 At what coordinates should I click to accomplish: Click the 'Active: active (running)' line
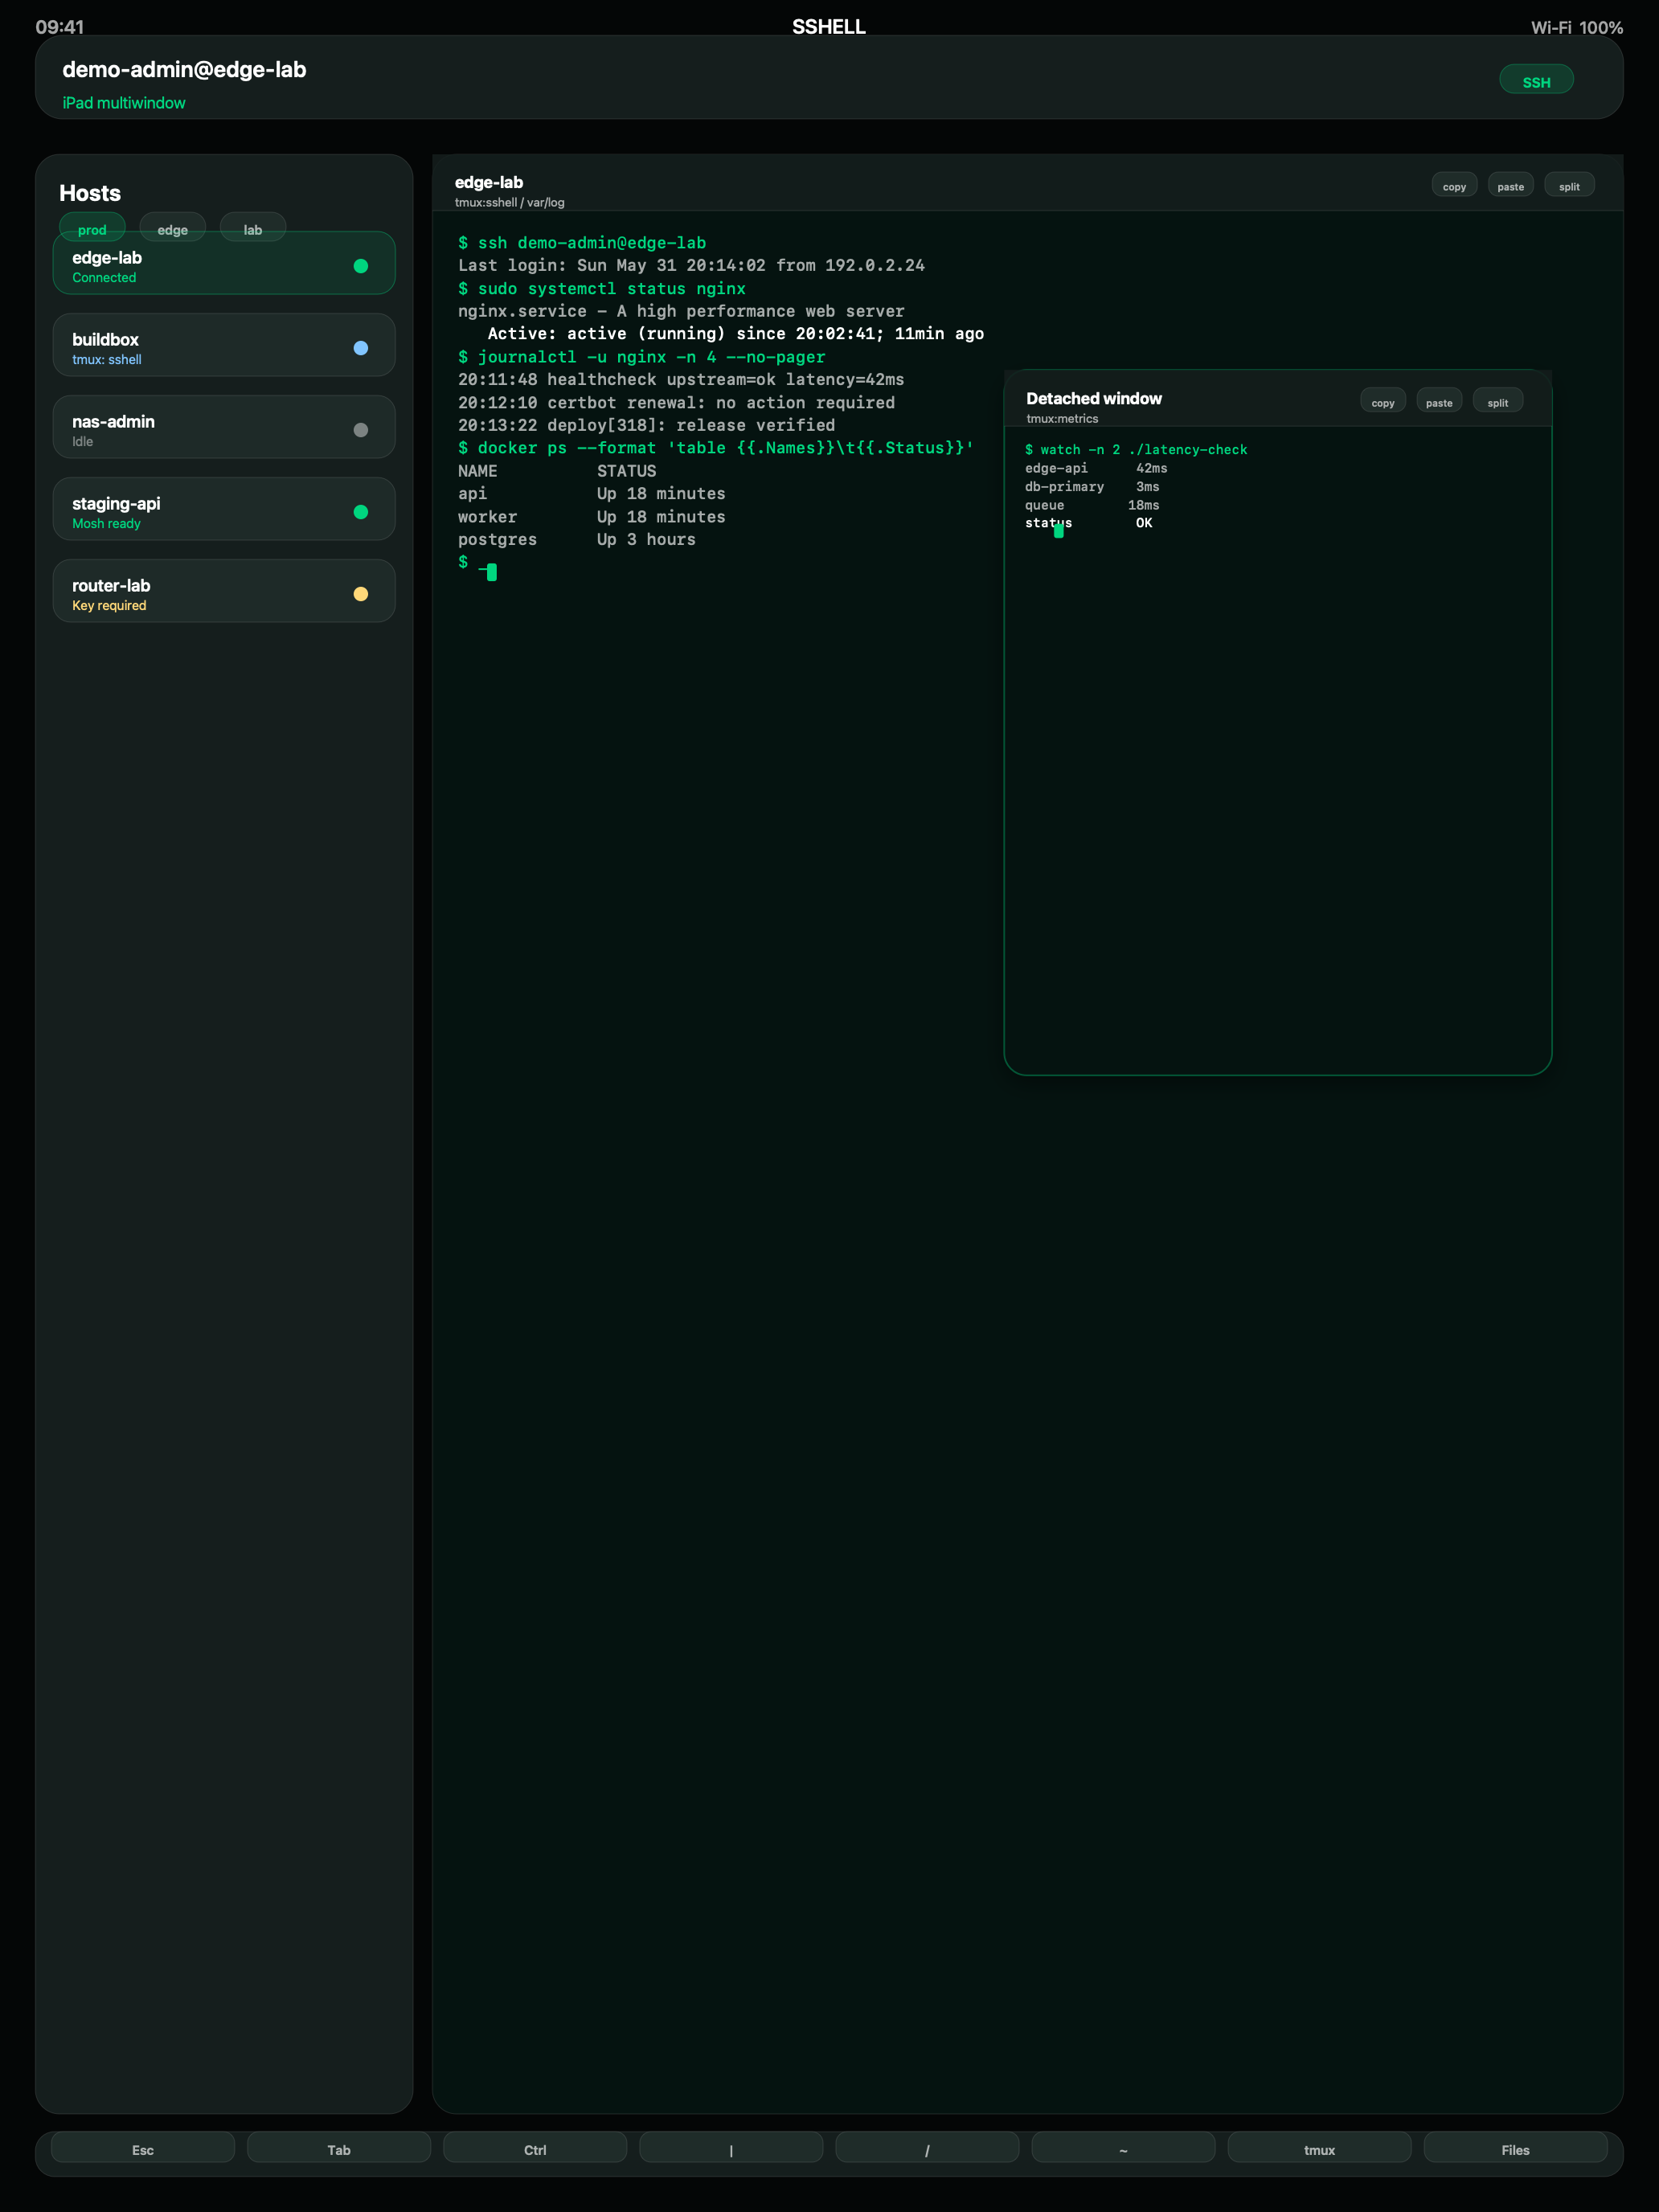point(735,334)
